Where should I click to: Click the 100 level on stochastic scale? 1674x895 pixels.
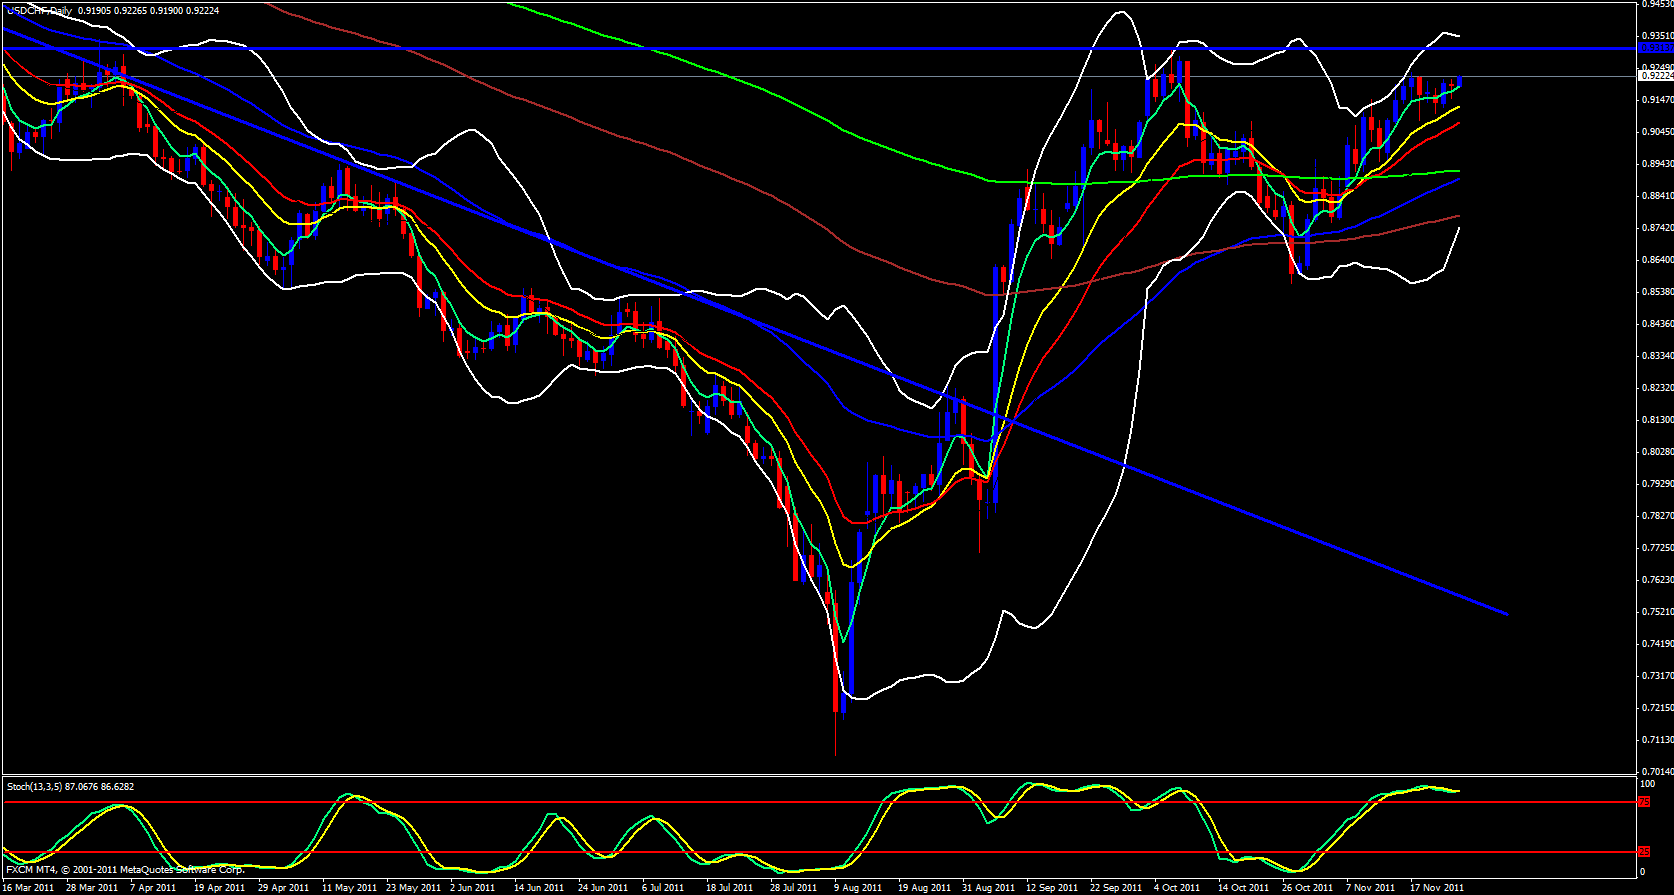[x=1648, y=784]
